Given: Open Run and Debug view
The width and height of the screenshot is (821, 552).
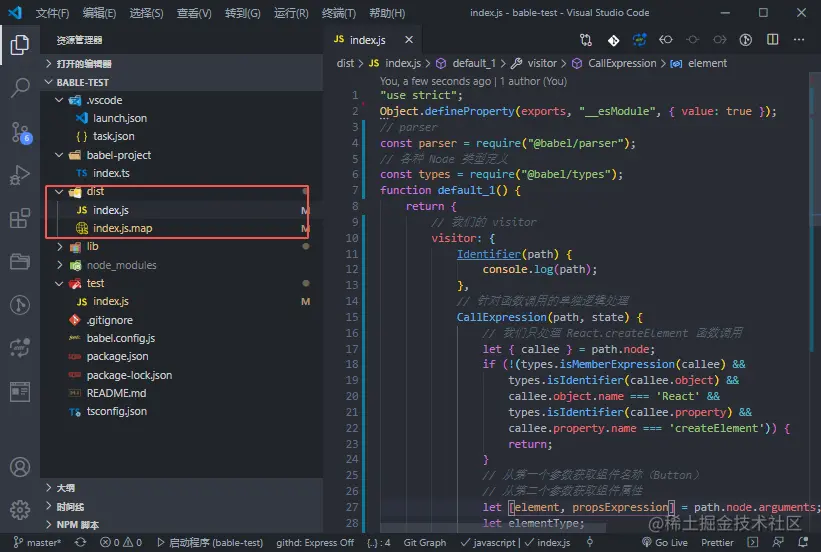Looking at the screenshot, I should (x=20, y=175).
